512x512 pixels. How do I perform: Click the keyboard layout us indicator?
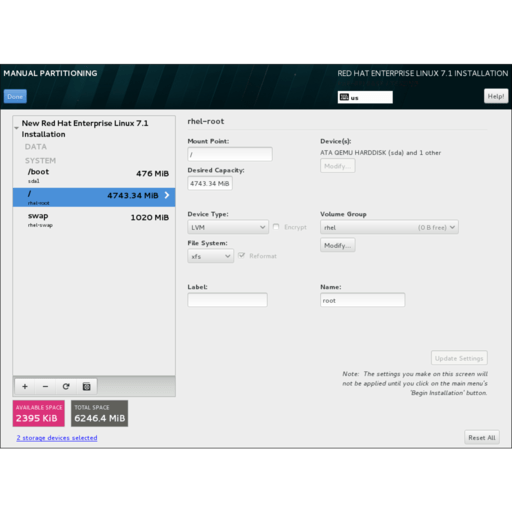click(365, 97)
